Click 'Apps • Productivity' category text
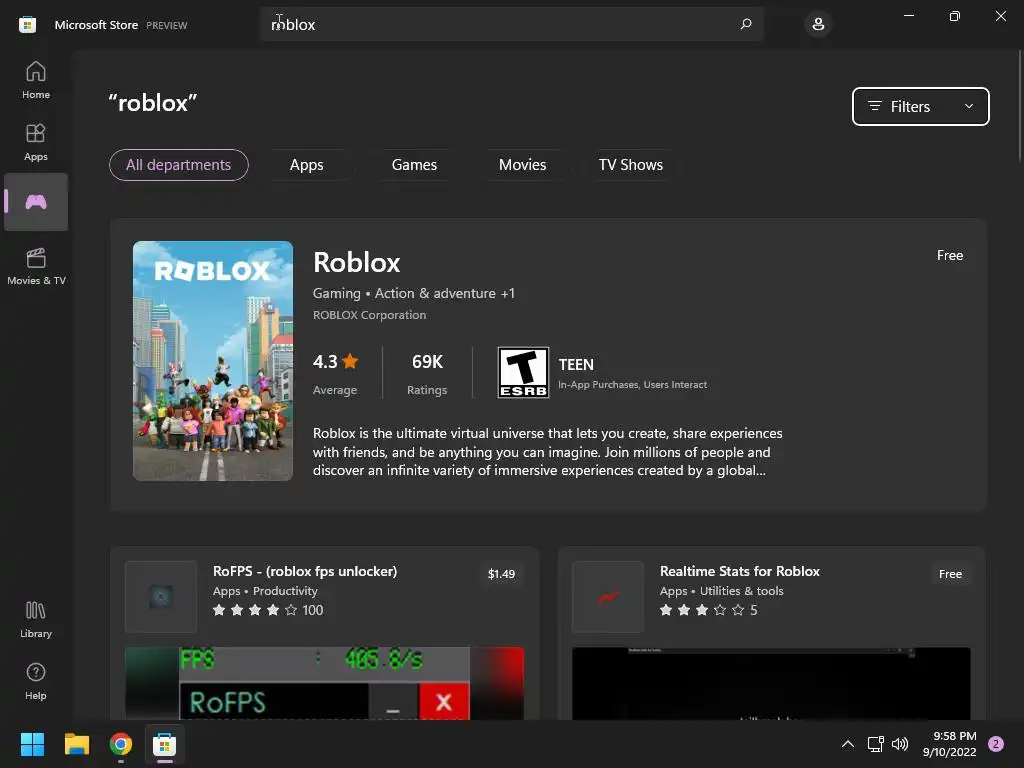 tap(265, 591)
